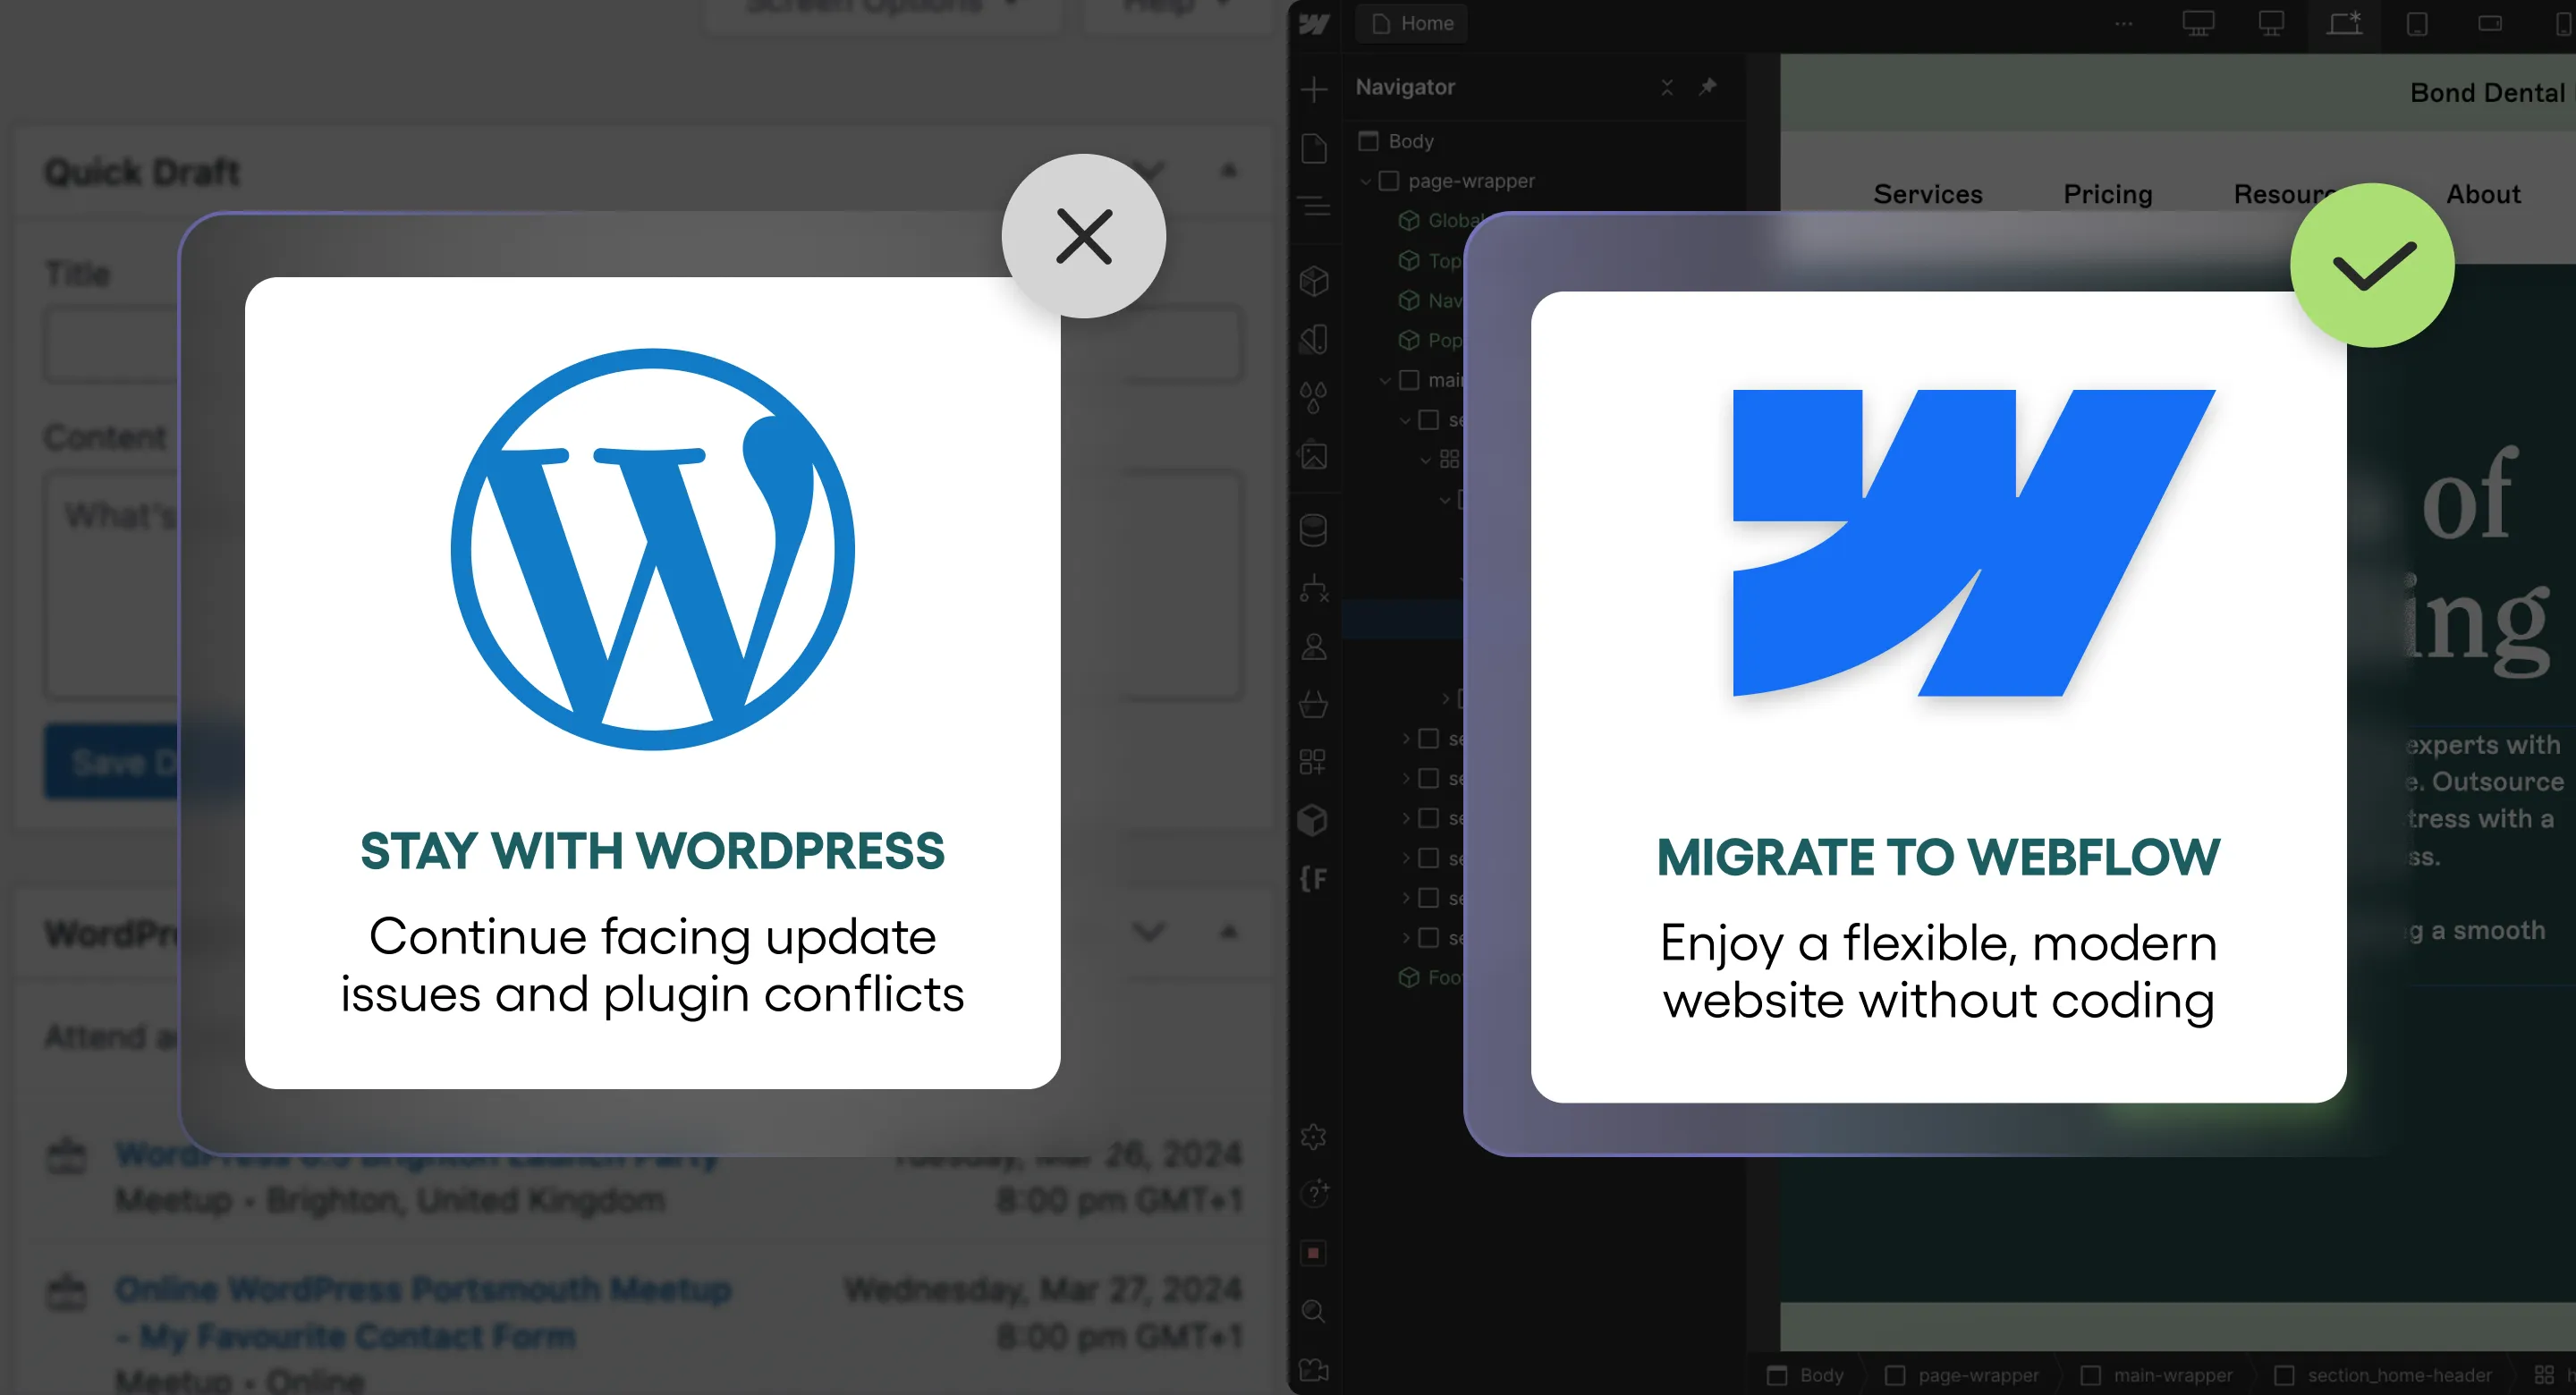Open the Style selectors droplets icon
This screenshot has height=1395, width=2576.
point(1314,397)
